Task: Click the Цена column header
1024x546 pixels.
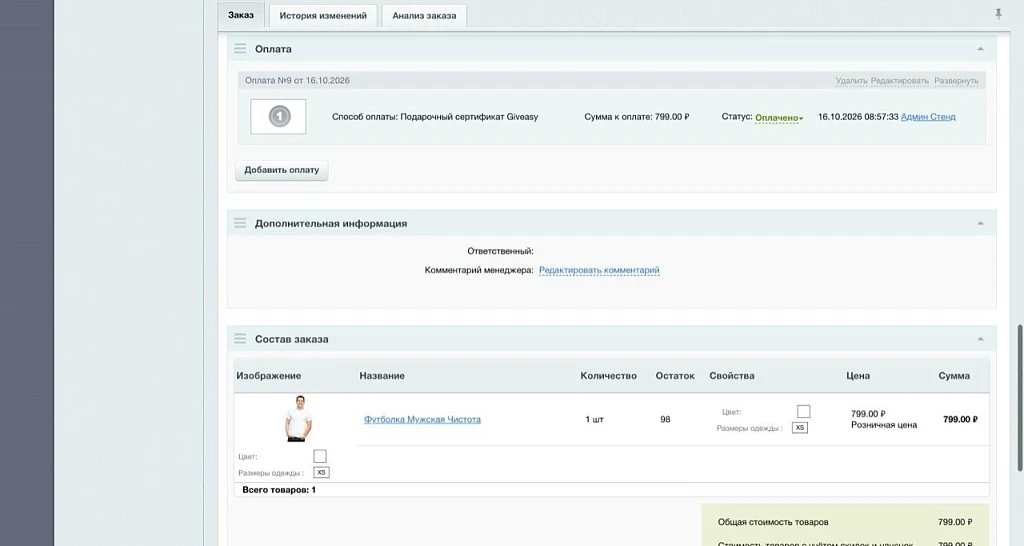Action: coord(857,376)
